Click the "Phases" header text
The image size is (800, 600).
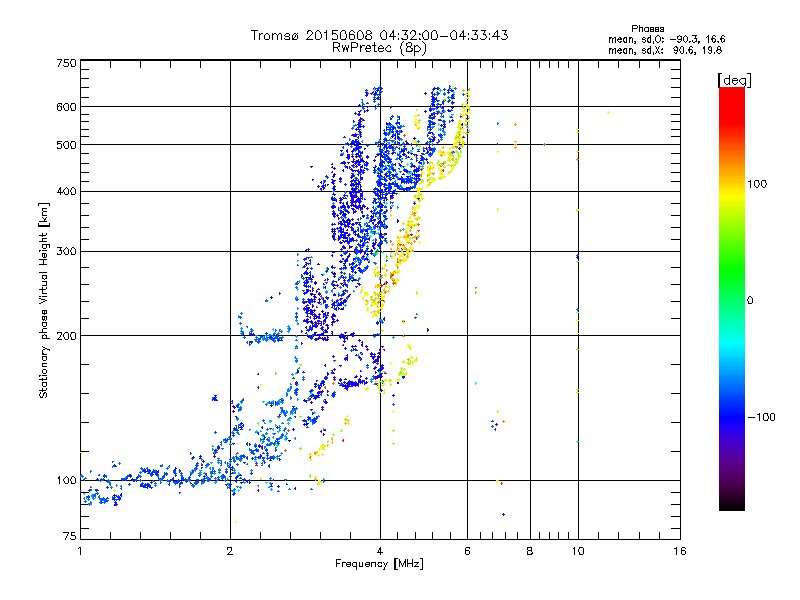(647, 29)
